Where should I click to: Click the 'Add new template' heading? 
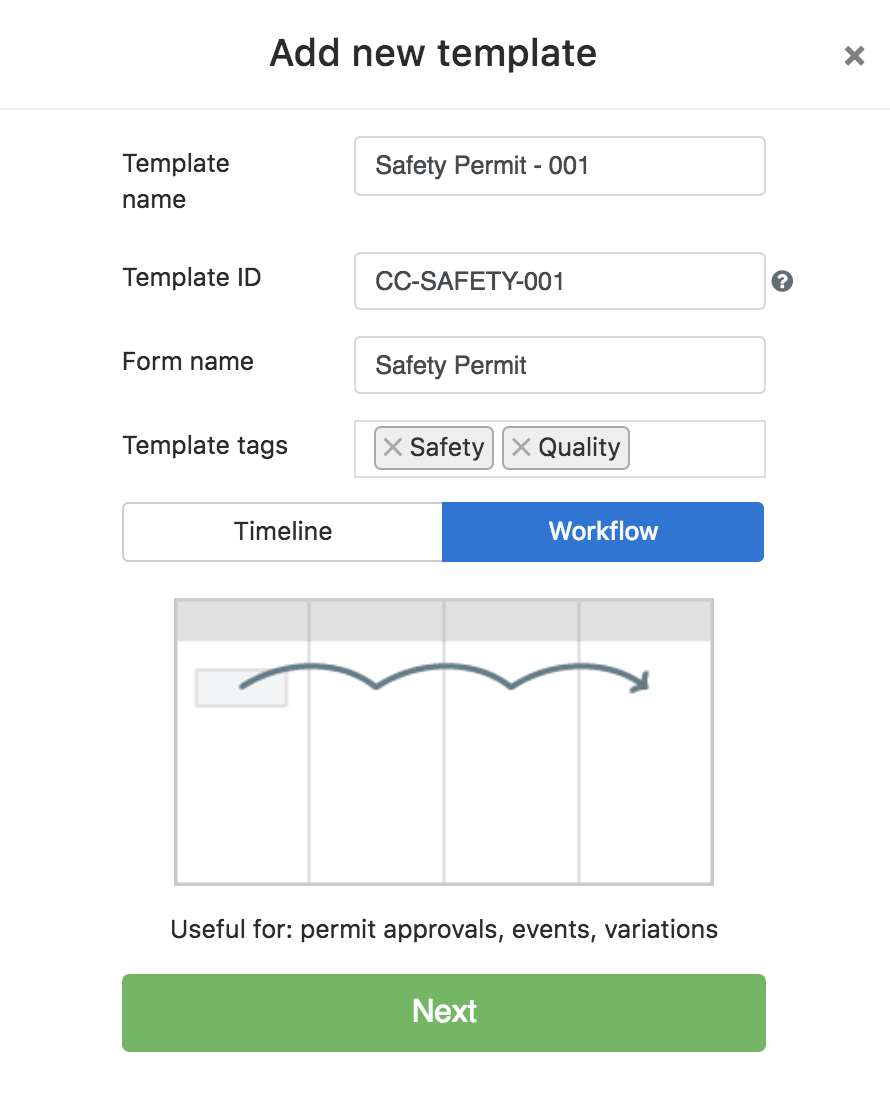433,53
